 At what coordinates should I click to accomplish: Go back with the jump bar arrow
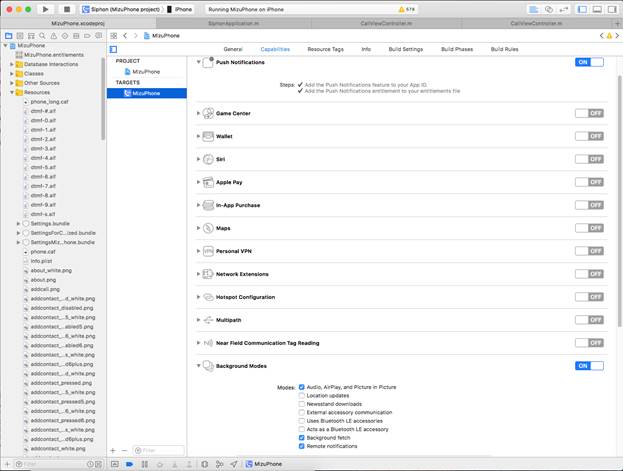[x=125, y=36]
